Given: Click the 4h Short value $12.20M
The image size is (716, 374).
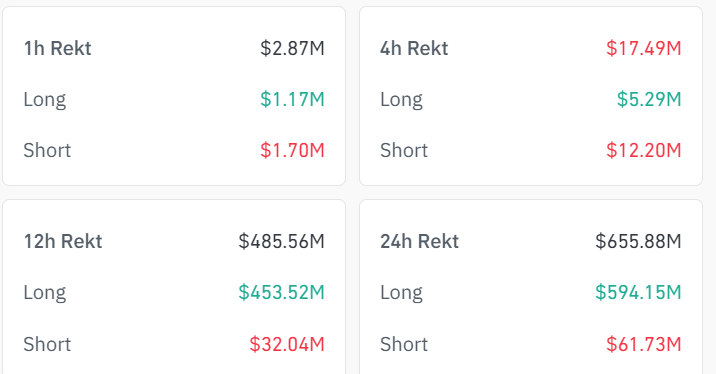Looking at the screenshot, I should click(644, 150).
